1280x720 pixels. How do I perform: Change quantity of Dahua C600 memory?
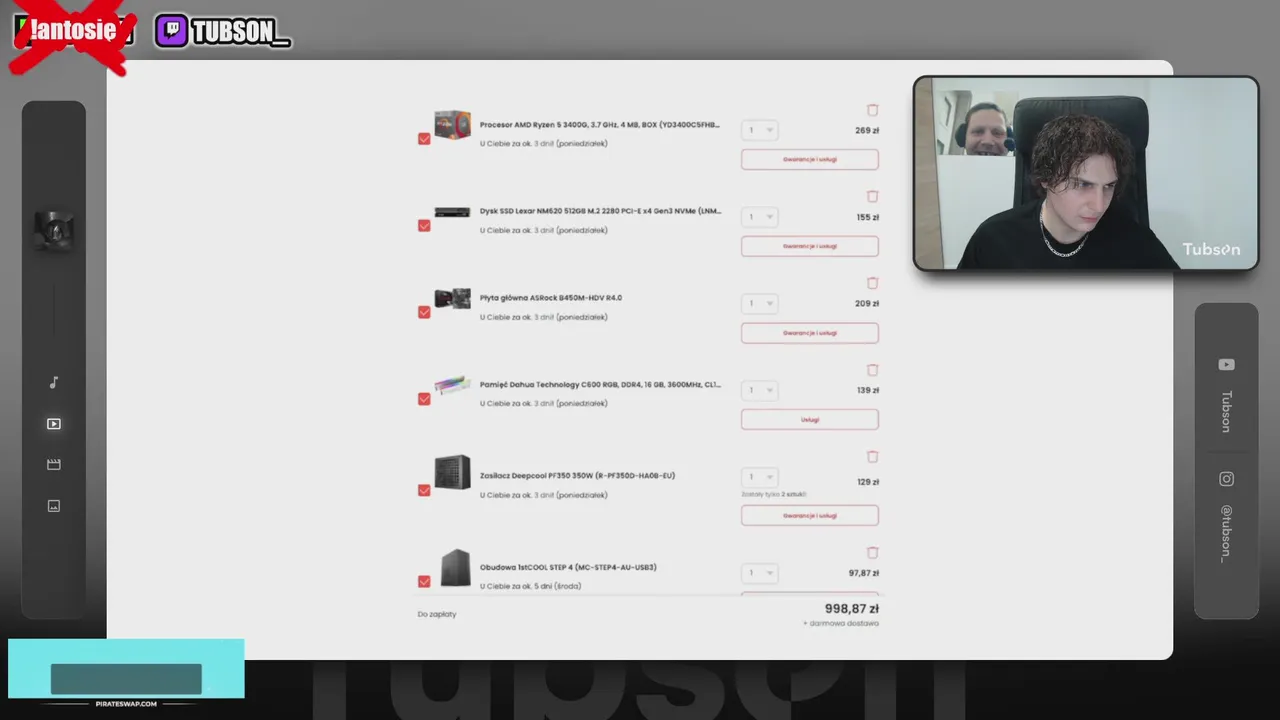pyautogui.click(x=760, y=390)
